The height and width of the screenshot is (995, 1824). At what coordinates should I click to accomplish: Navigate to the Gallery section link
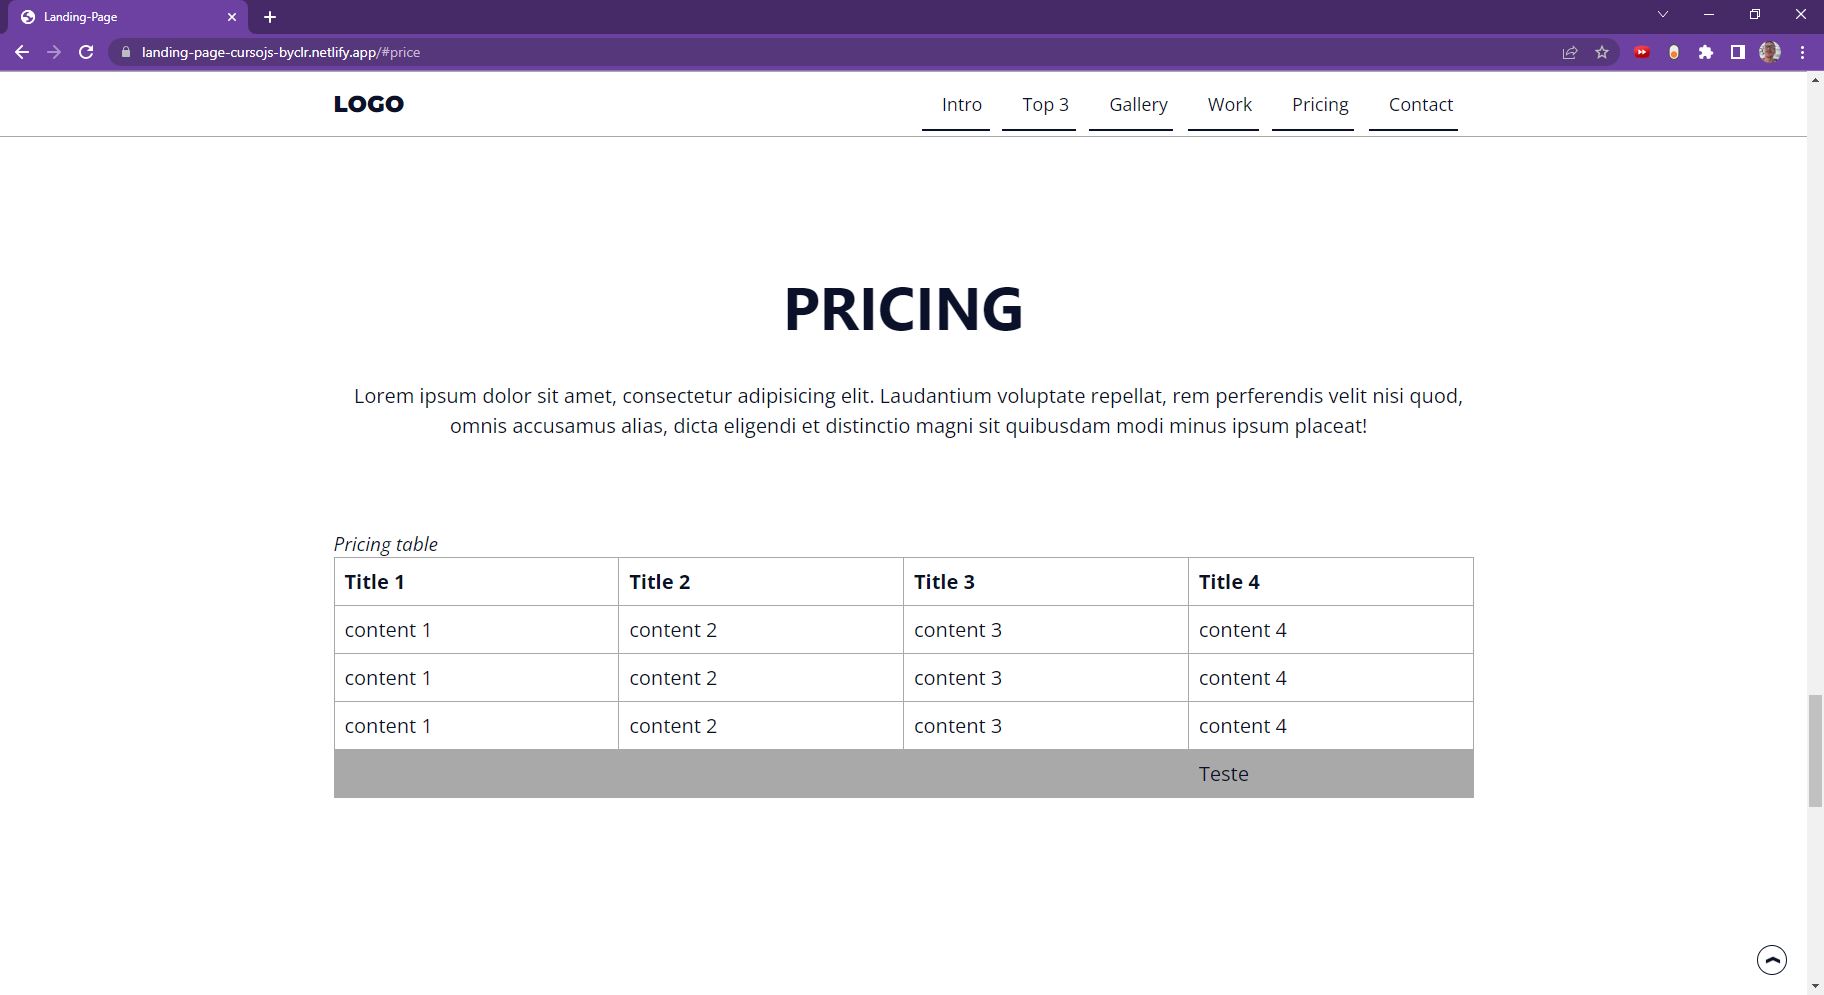coord(1136,104)
